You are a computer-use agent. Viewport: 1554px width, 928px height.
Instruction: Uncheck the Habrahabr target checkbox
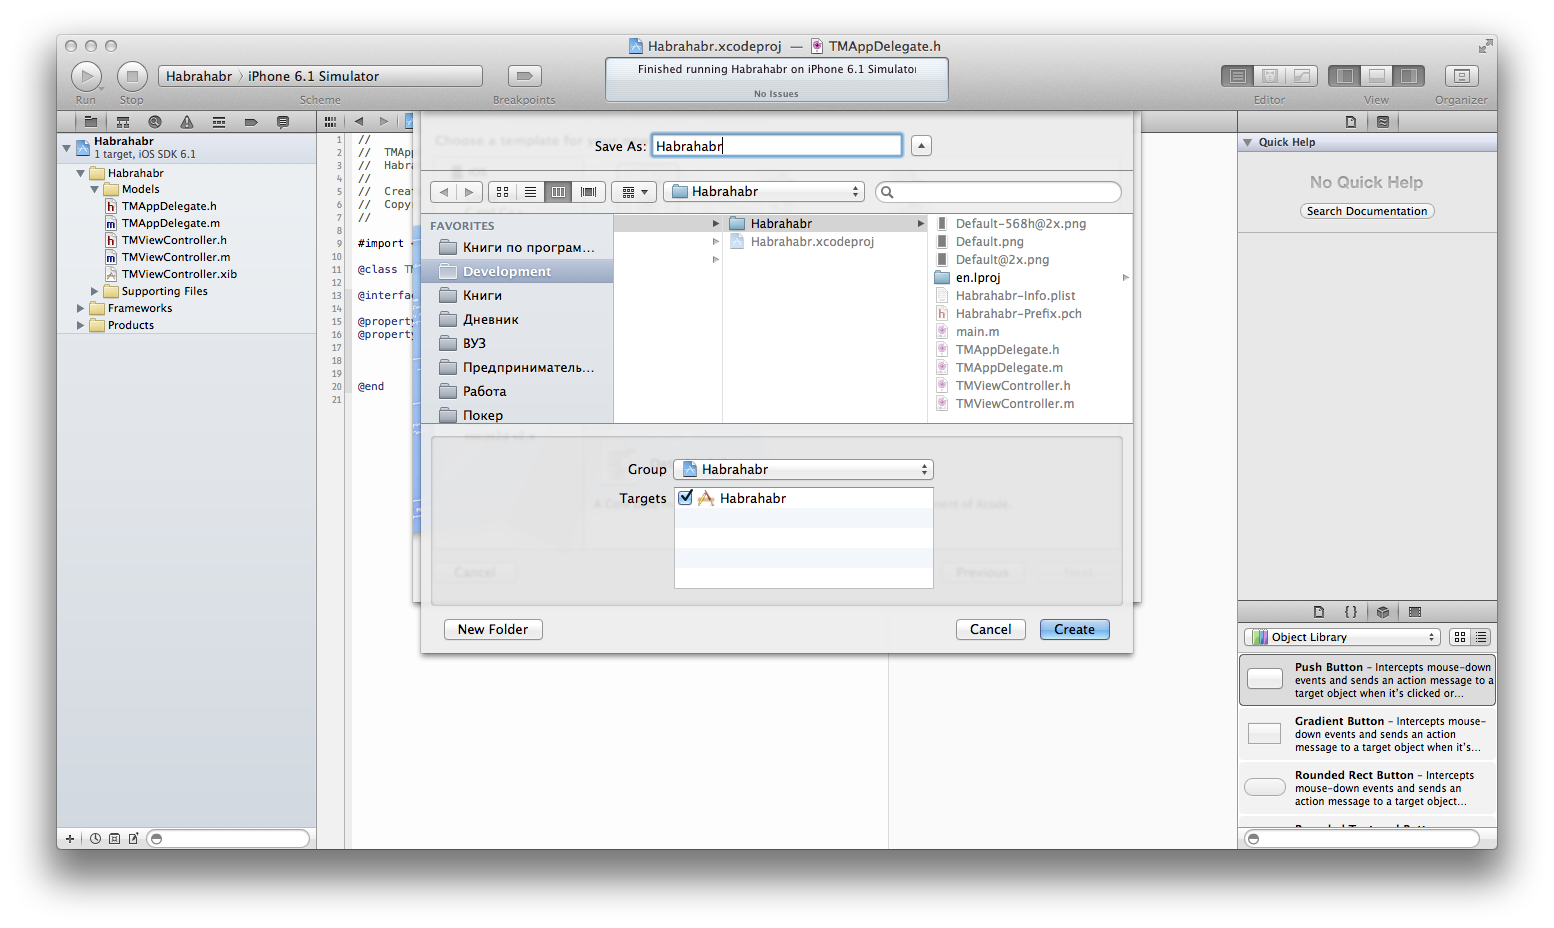point(686,498)
